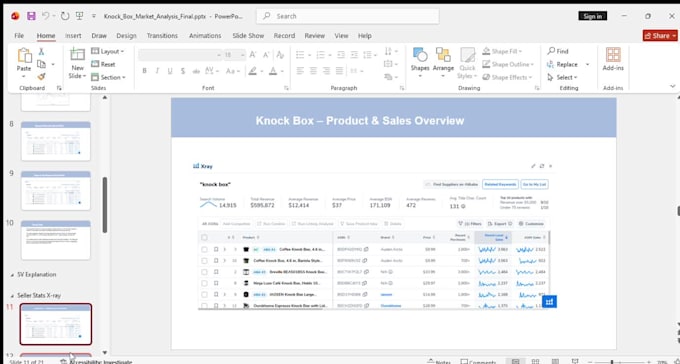
Task: Redo the last action
Action: click(x=65, y=16)
